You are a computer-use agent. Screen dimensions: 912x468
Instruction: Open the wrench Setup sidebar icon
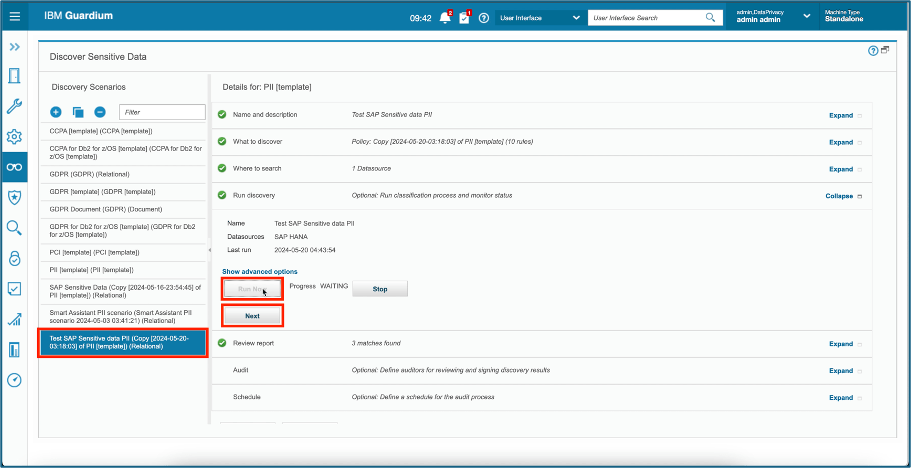[15, 106]
